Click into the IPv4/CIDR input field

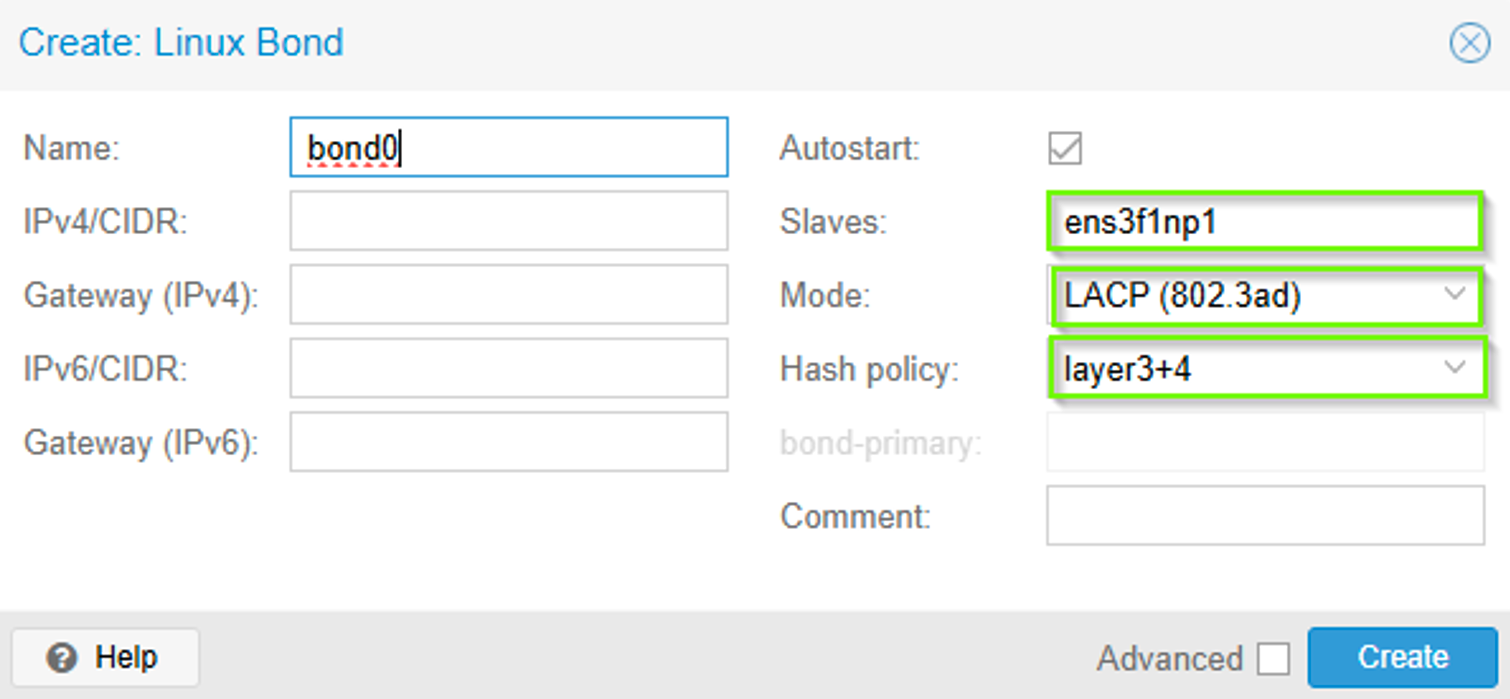508,221
